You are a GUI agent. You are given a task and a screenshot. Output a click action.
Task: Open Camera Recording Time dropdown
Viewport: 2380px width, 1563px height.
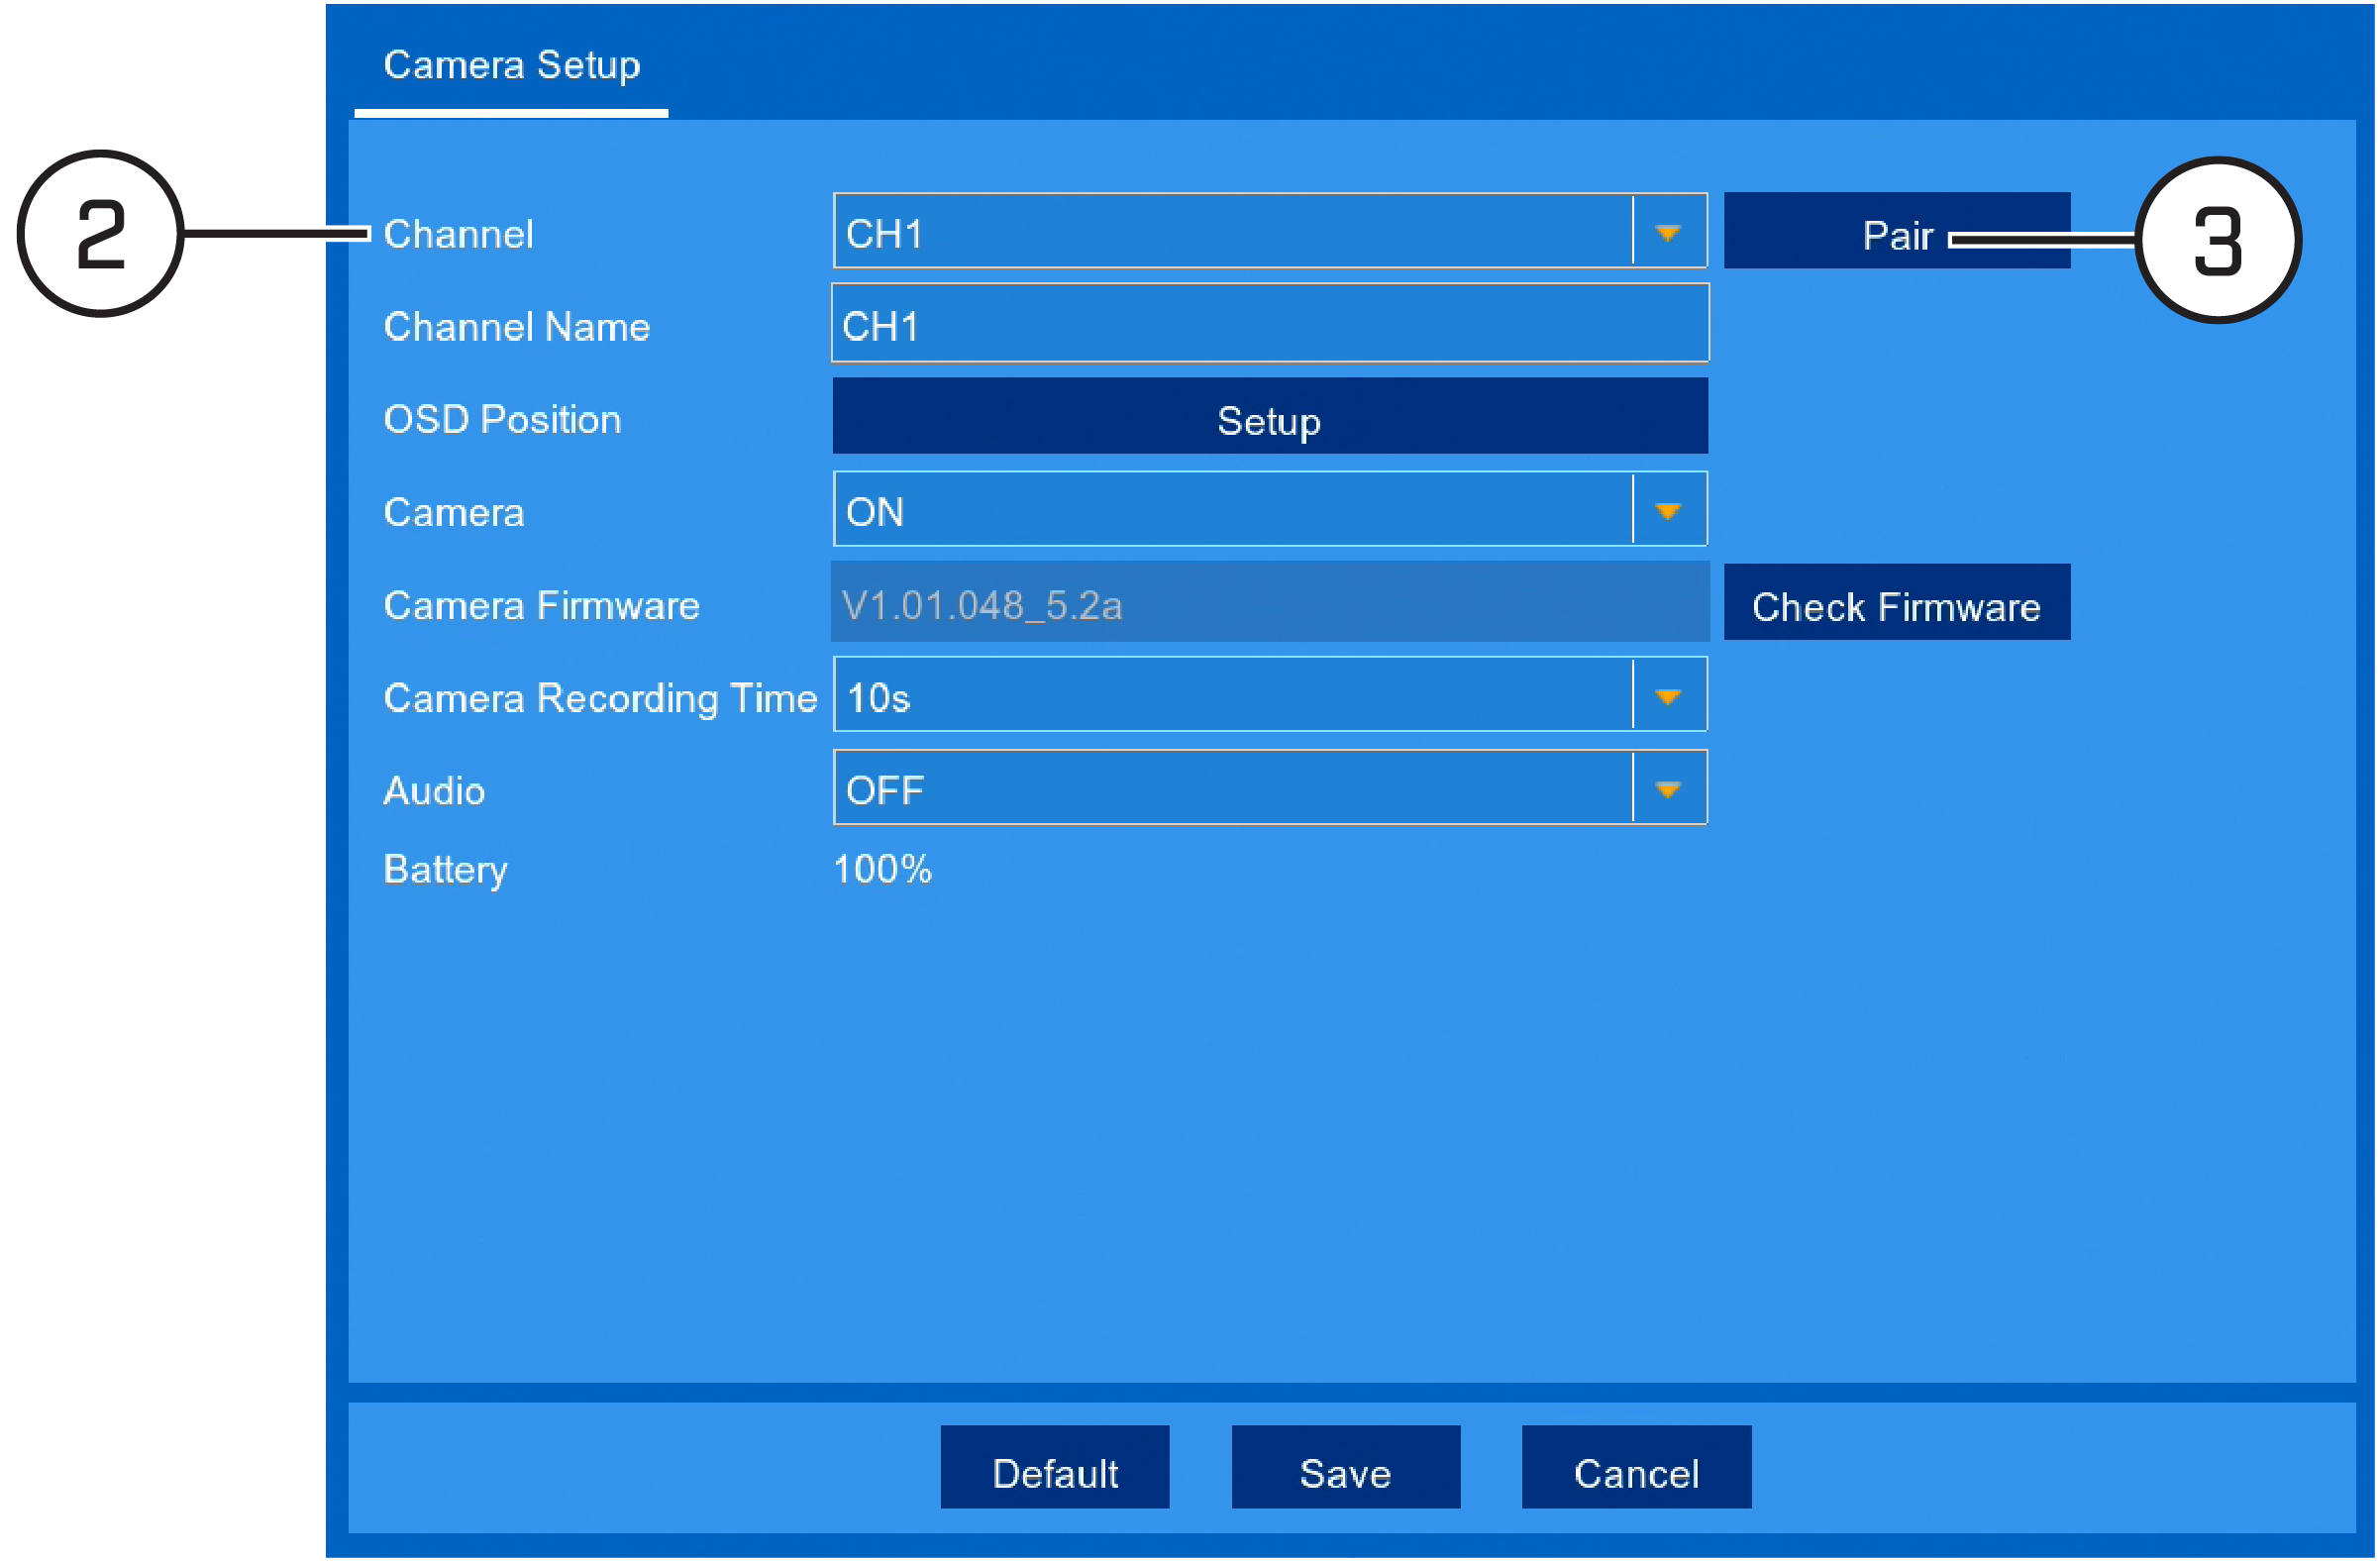click(1270, 696)
